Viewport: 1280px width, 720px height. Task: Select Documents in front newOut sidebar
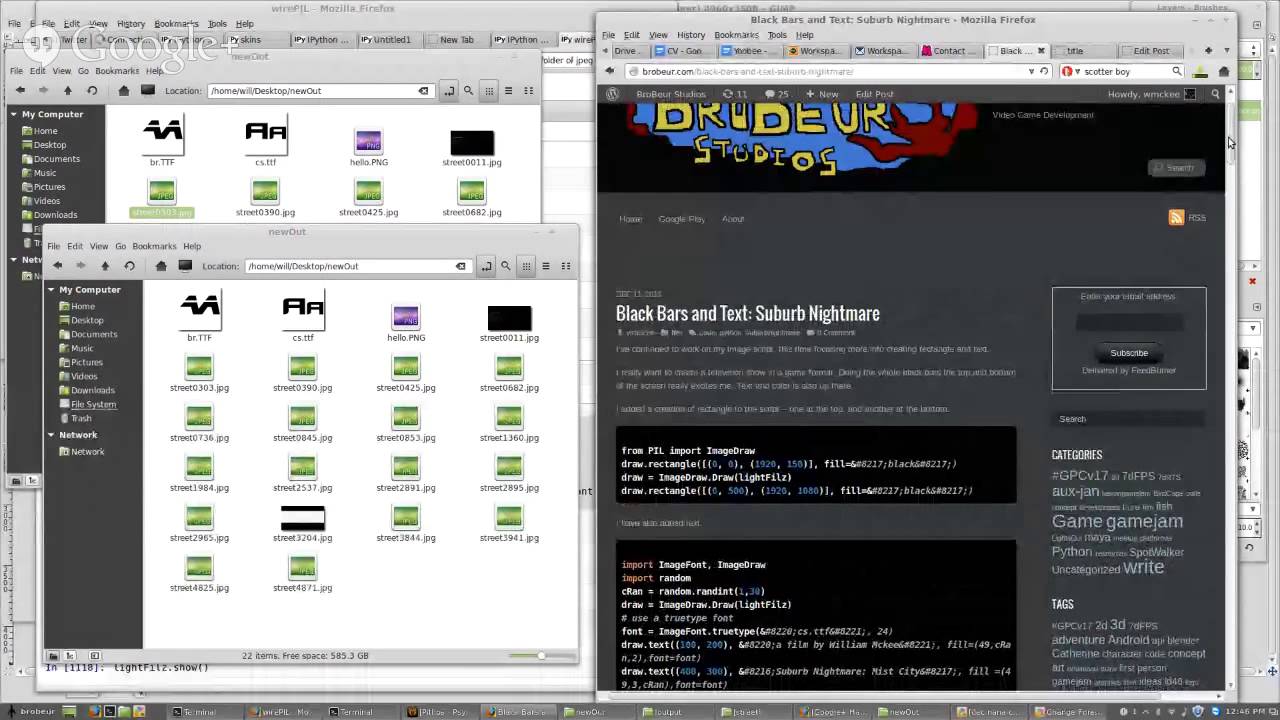pyautogui.click(x=94, y=334)
